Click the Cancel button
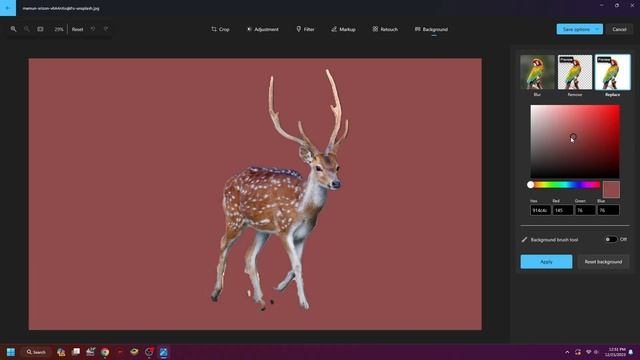Screen dimensions: 640x360 click(619, 29)
